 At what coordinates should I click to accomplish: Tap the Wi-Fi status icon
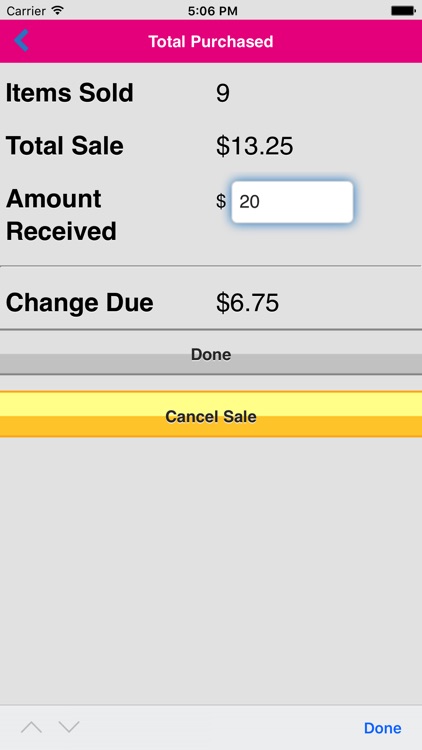pyautogui.click(x=58, y=11)
